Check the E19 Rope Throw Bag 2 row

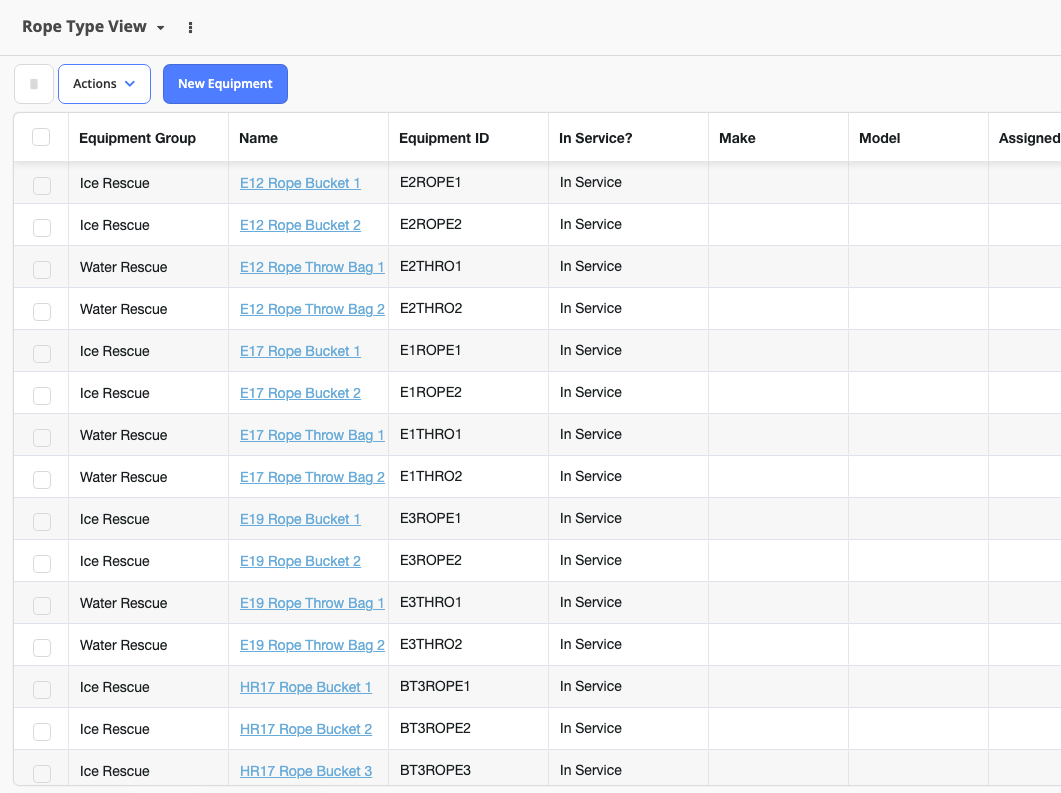42,647
